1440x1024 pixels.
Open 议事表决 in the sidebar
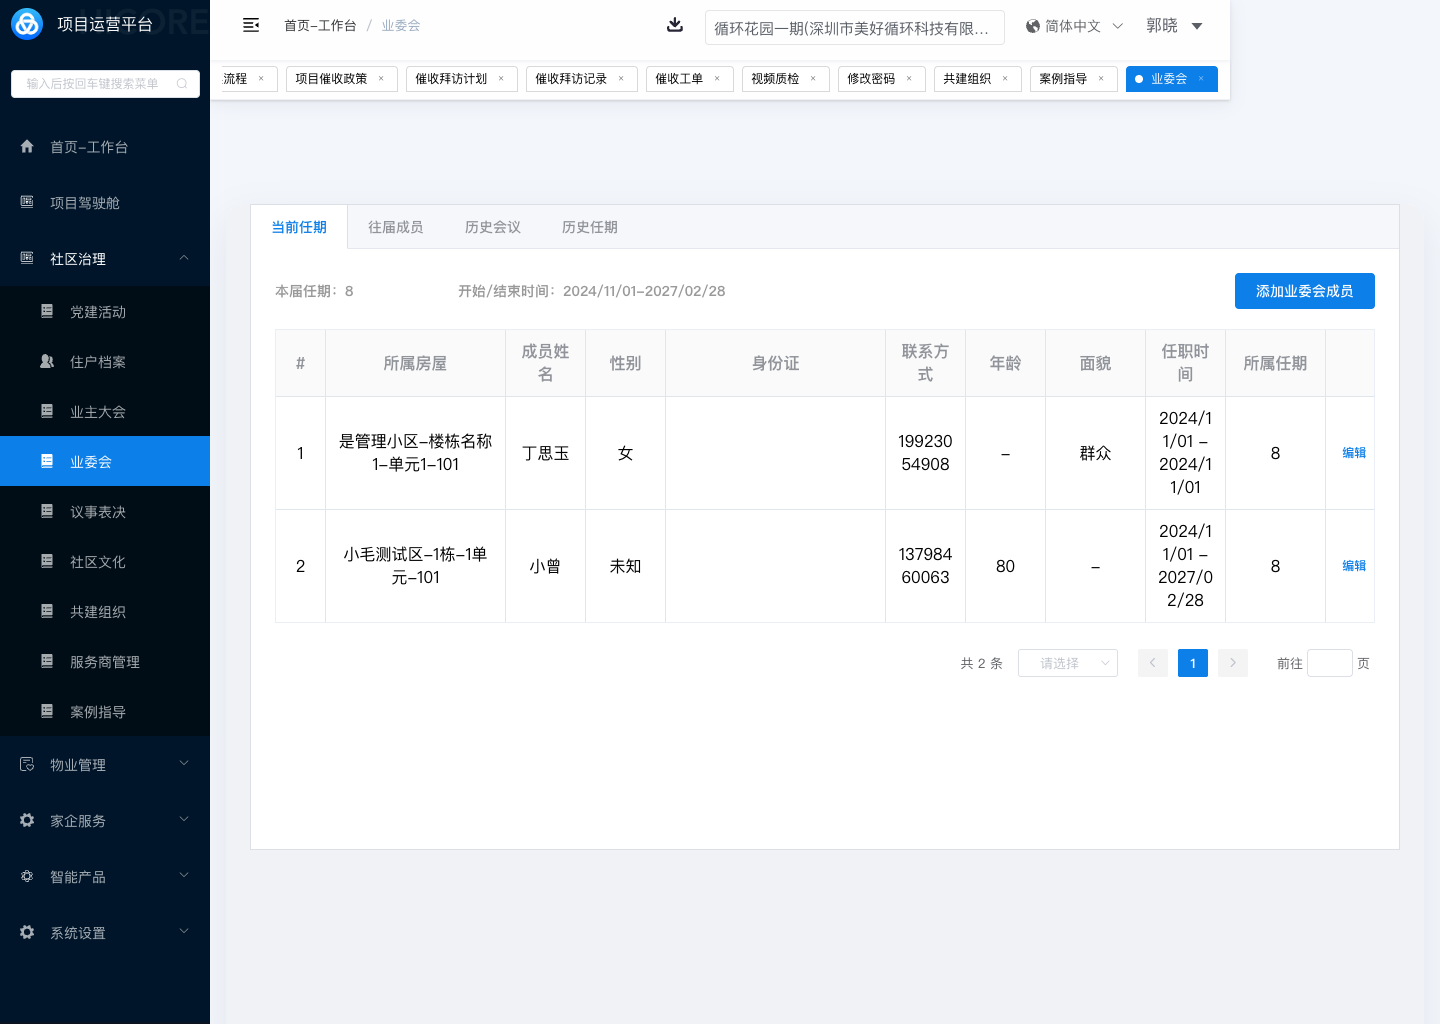coord(98,512)
